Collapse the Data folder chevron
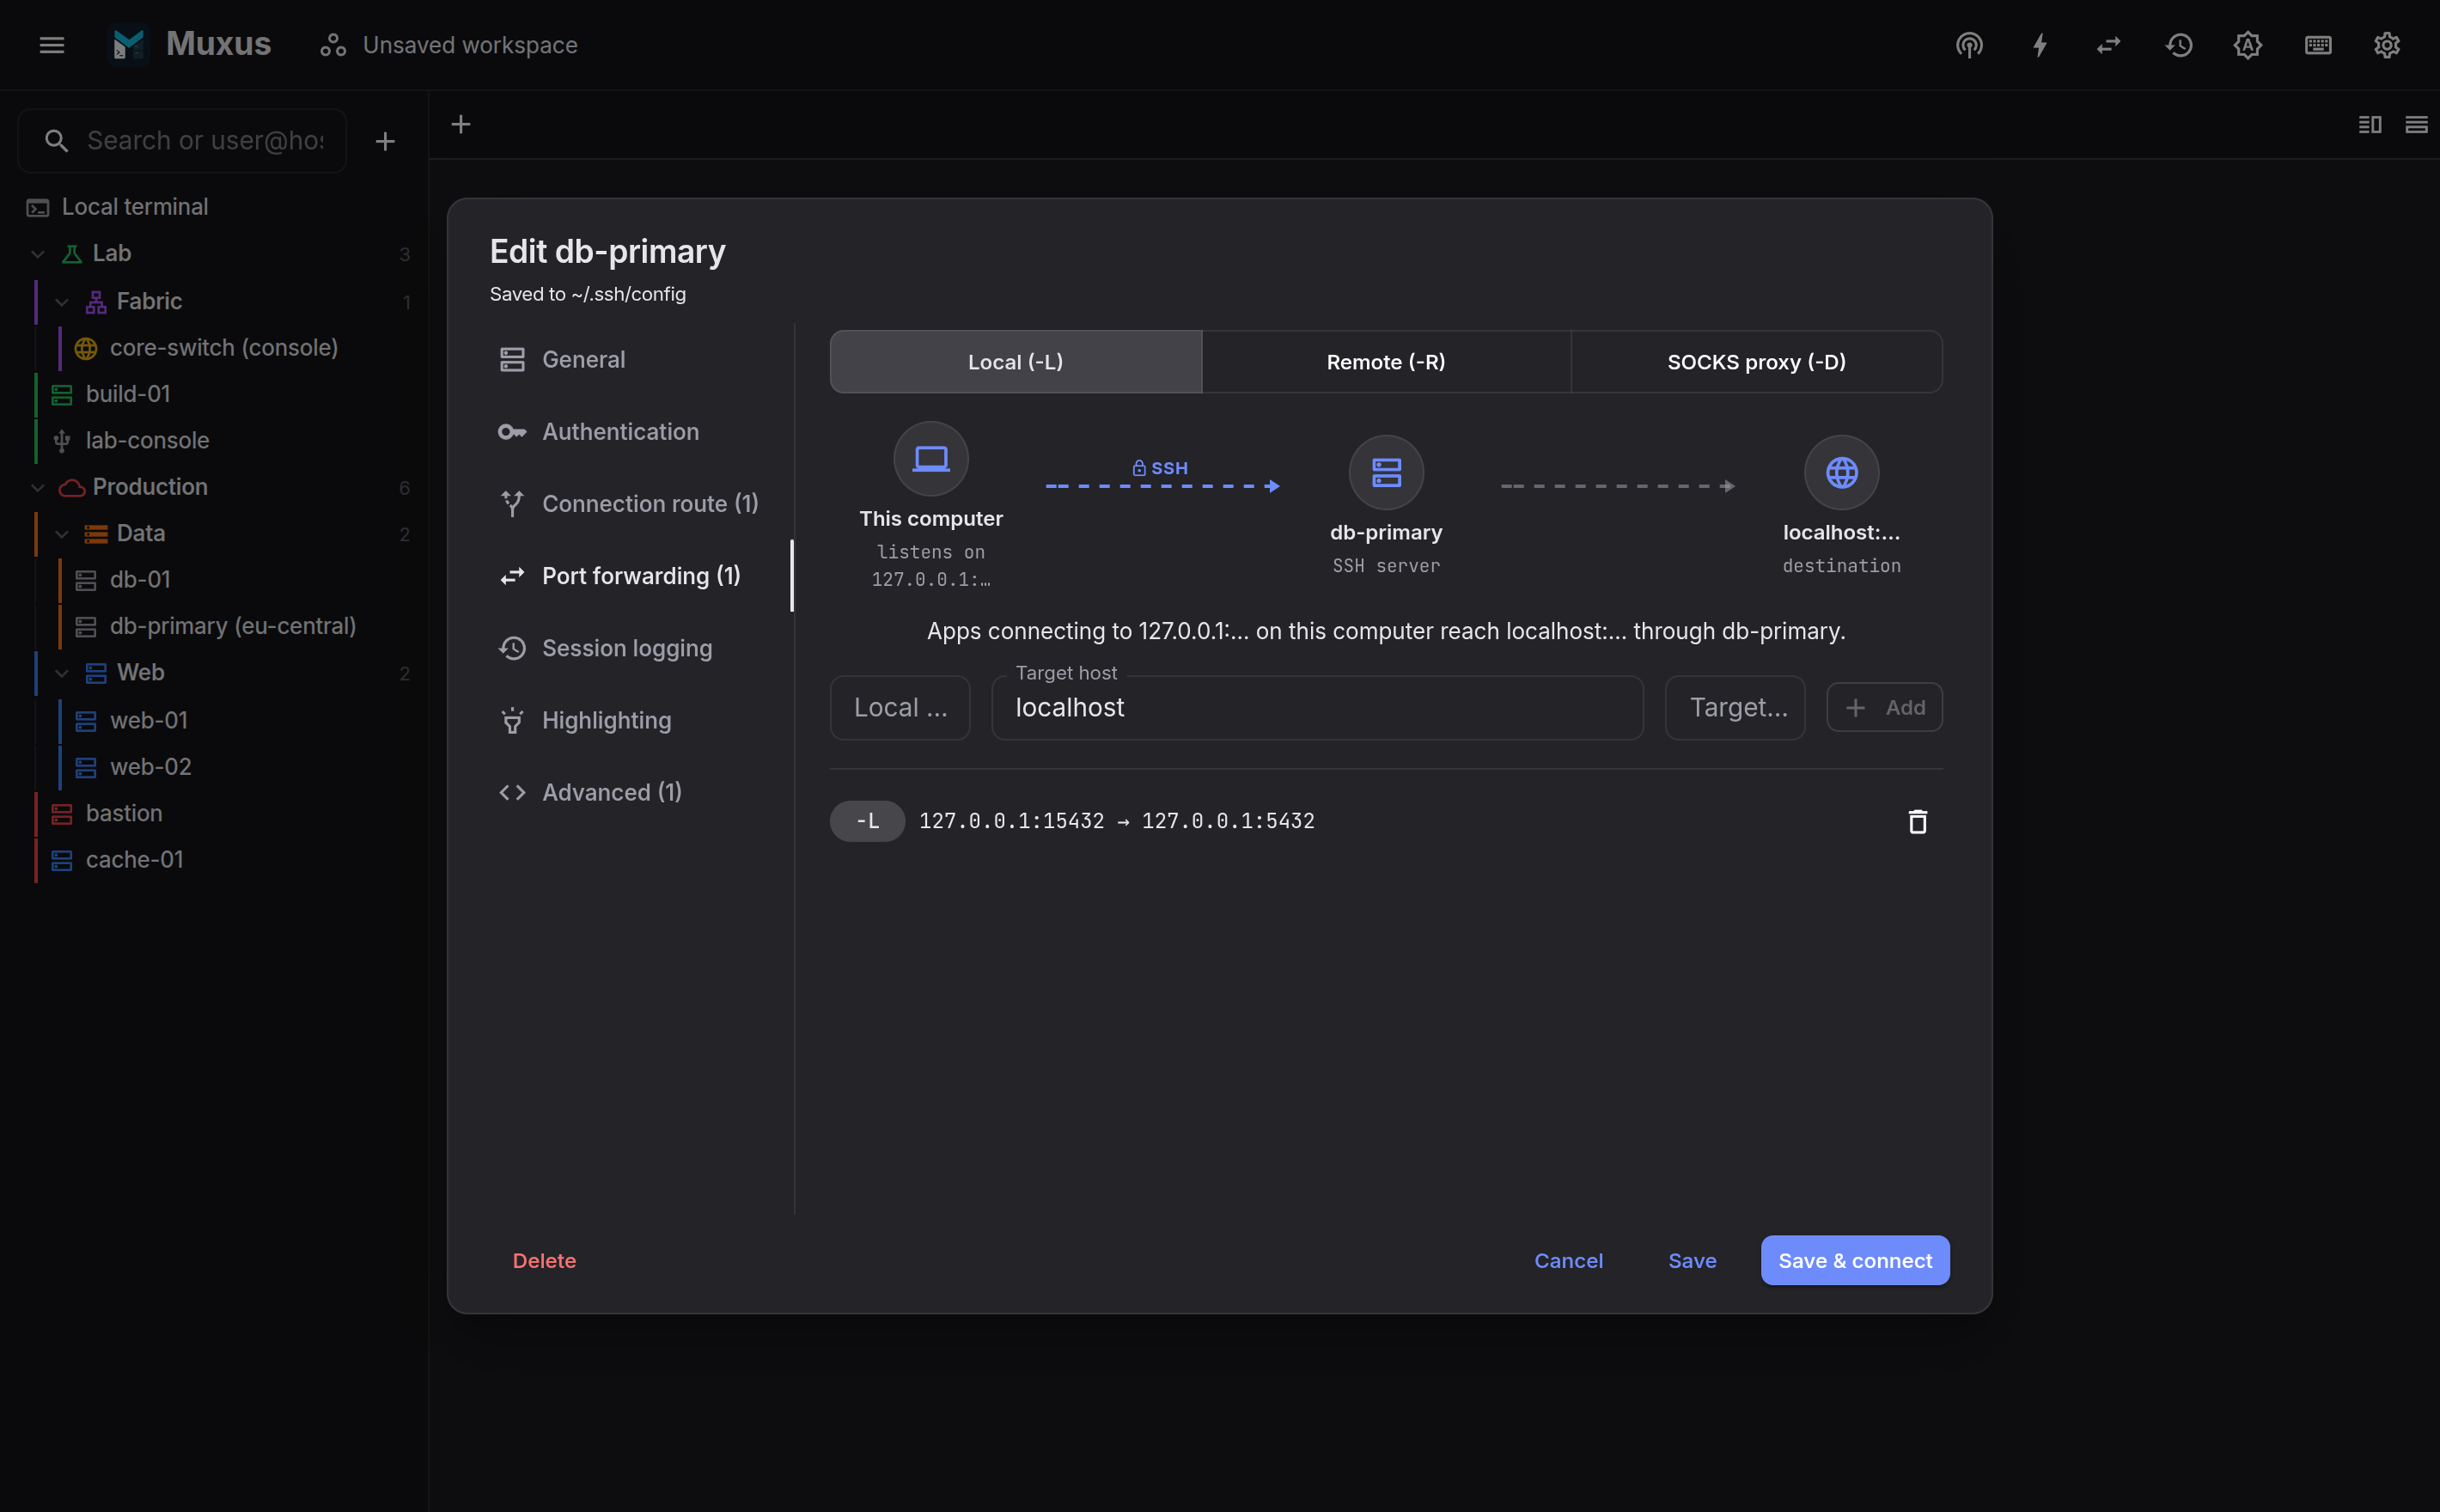The height and width of the screenshot is (1512, 2440). (x=62, y=533)
